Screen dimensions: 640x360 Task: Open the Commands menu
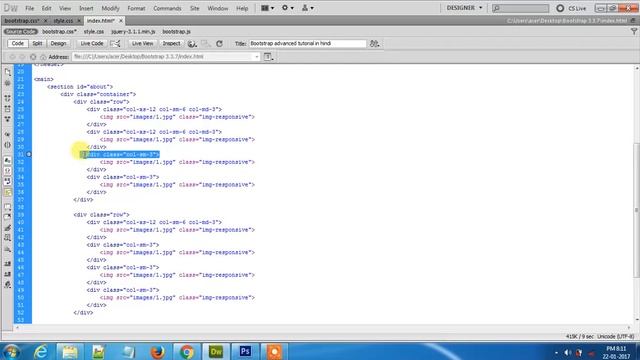[x=167, y=8]
